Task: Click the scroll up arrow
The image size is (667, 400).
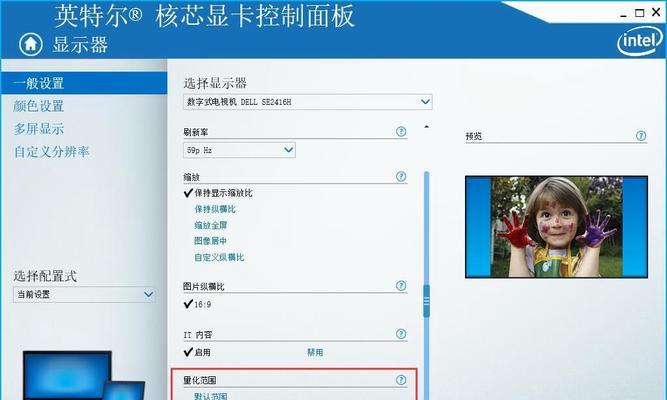Action: point(426,126)
